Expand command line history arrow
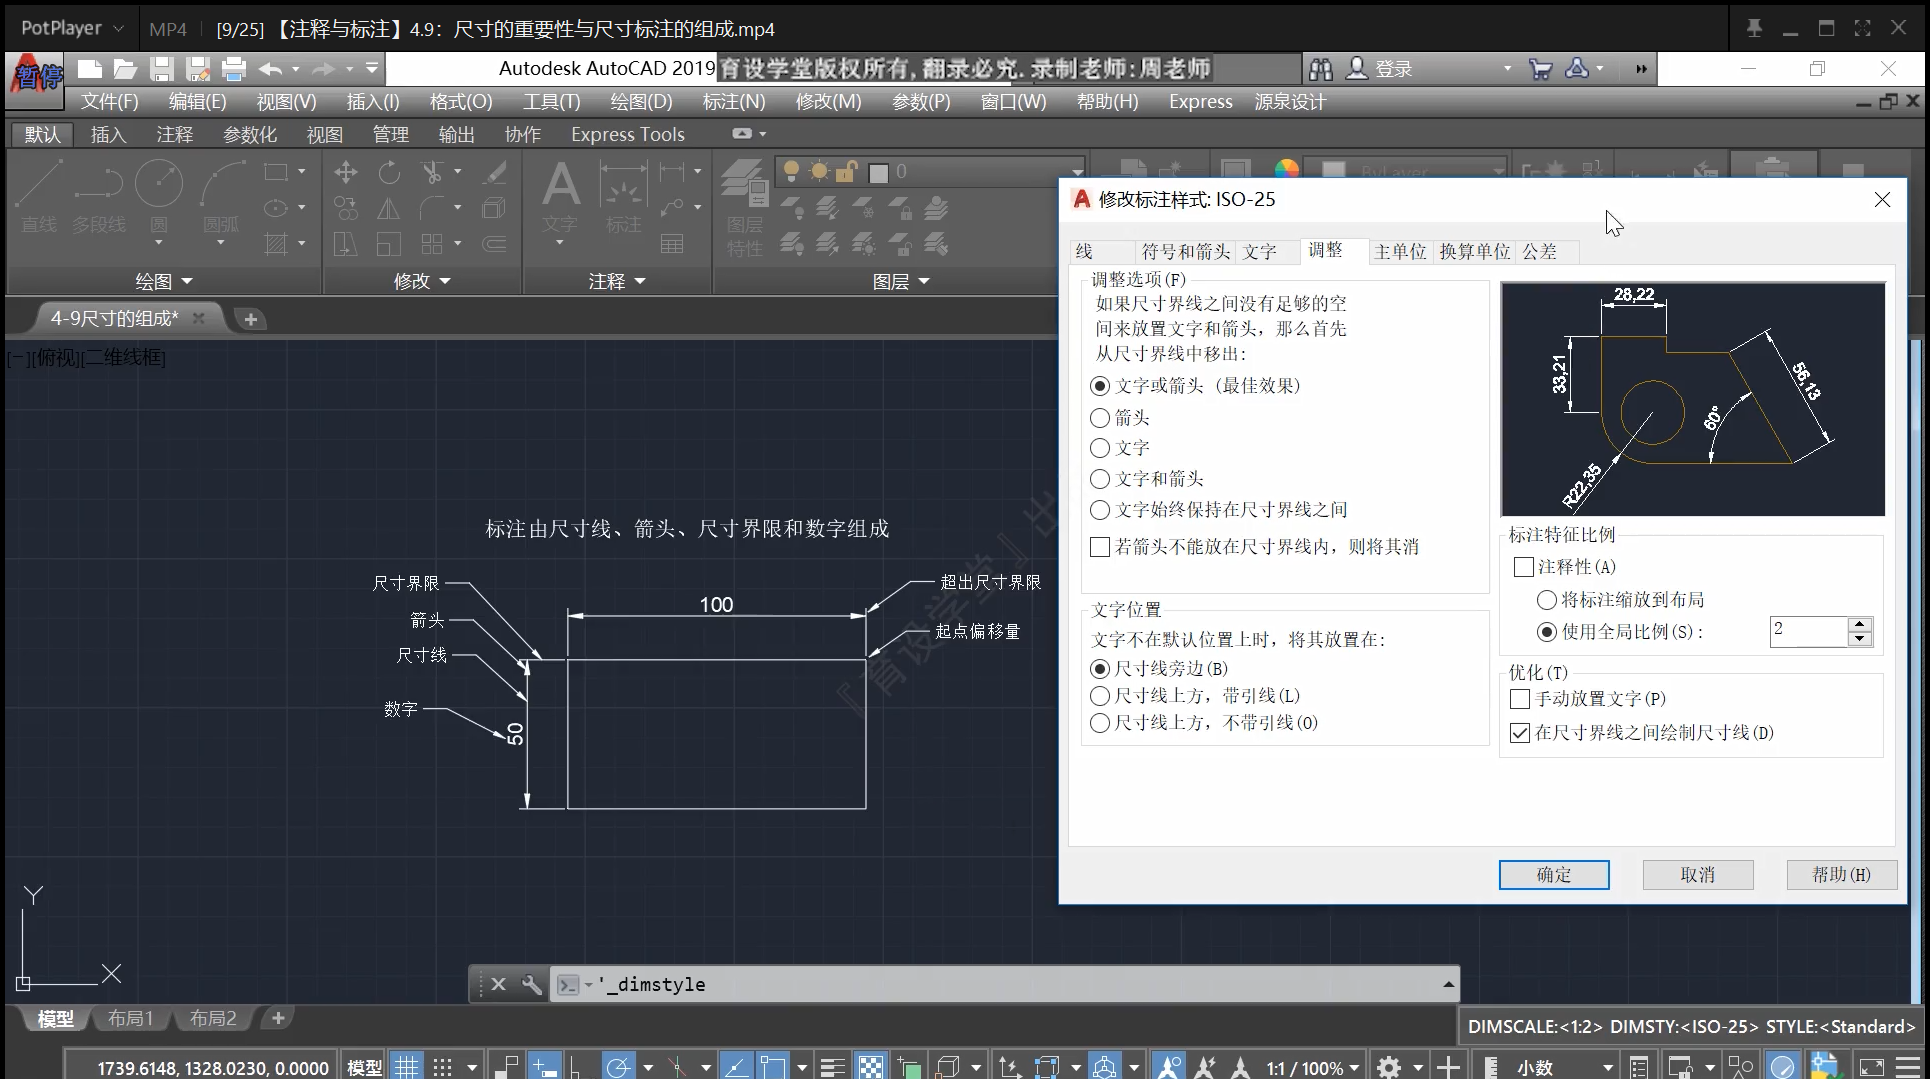Image resolution: width=1930 pixels, height=1079 pixels. (1448, 985)
